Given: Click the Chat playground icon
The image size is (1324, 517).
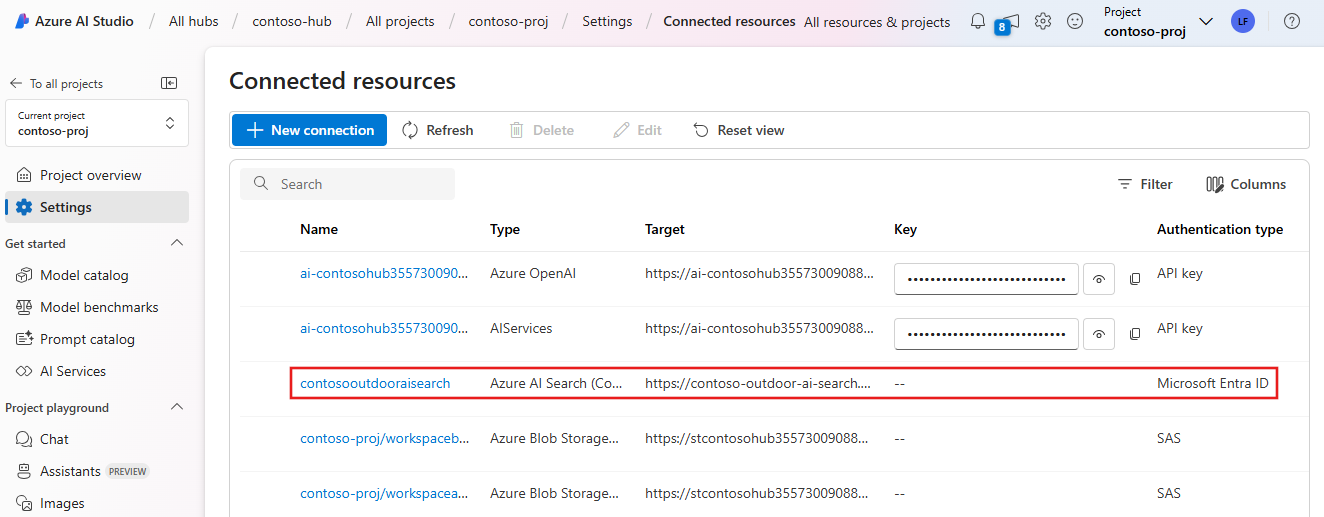Looking at the screenshot, I should pyautogui.click(x=24, y=439).
